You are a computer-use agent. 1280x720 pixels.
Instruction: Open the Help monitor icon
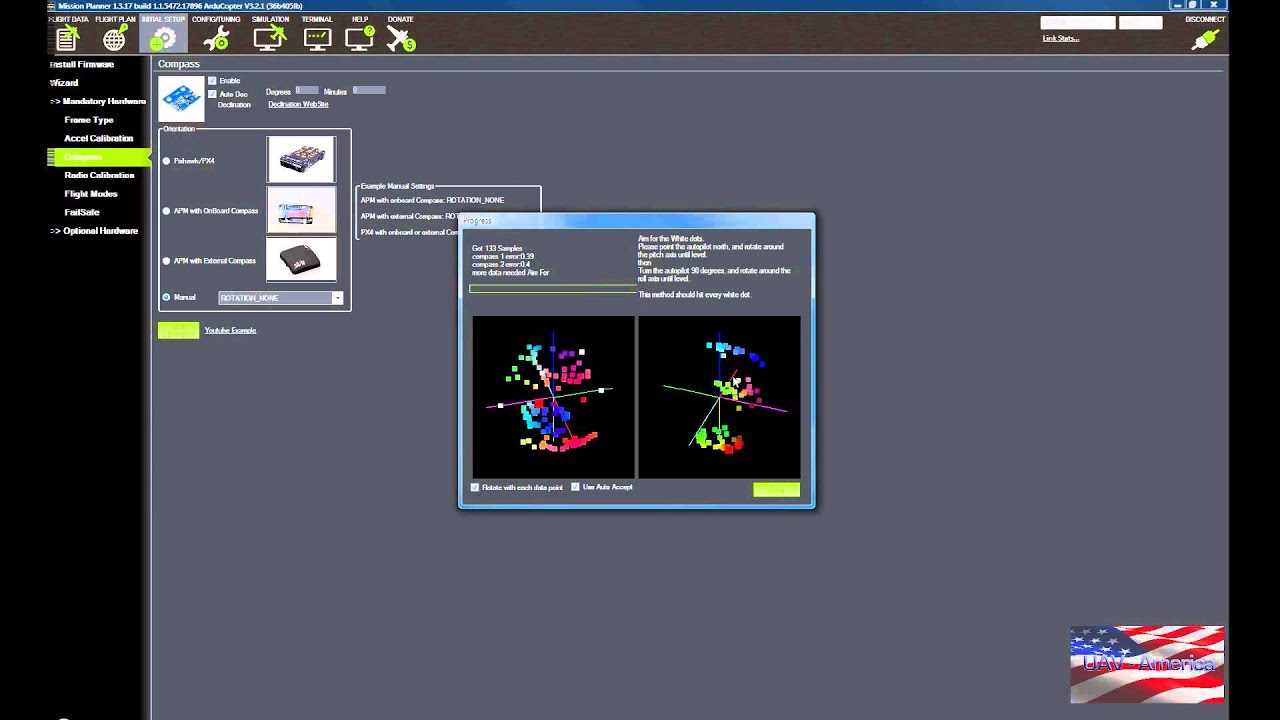(x=359, y=39)
